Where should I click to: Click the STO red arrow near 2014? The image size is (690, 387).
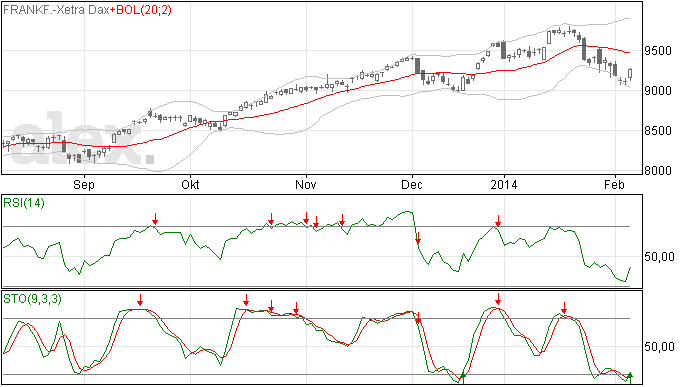point(498,299)
